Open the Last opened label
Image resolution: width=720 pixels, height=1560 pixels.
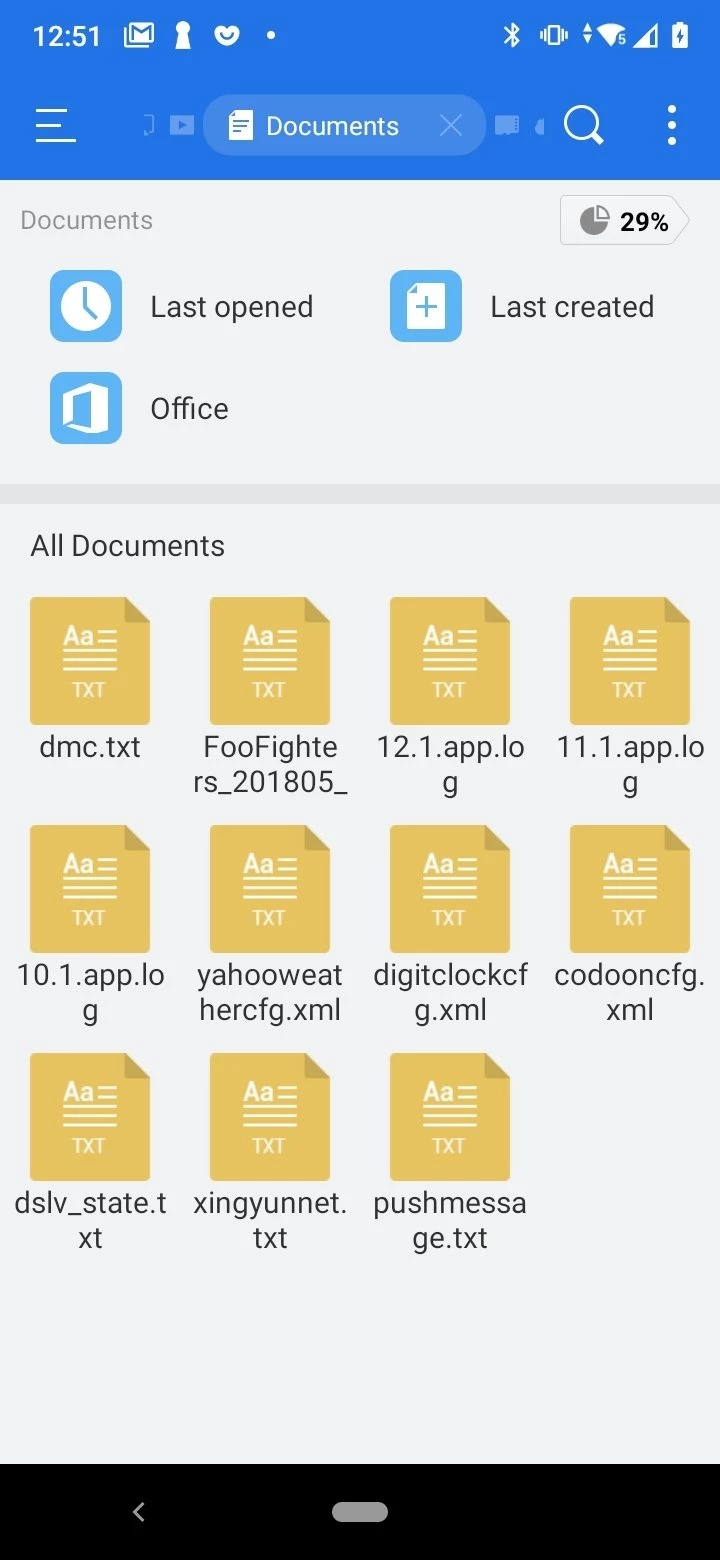coord(232,307)
